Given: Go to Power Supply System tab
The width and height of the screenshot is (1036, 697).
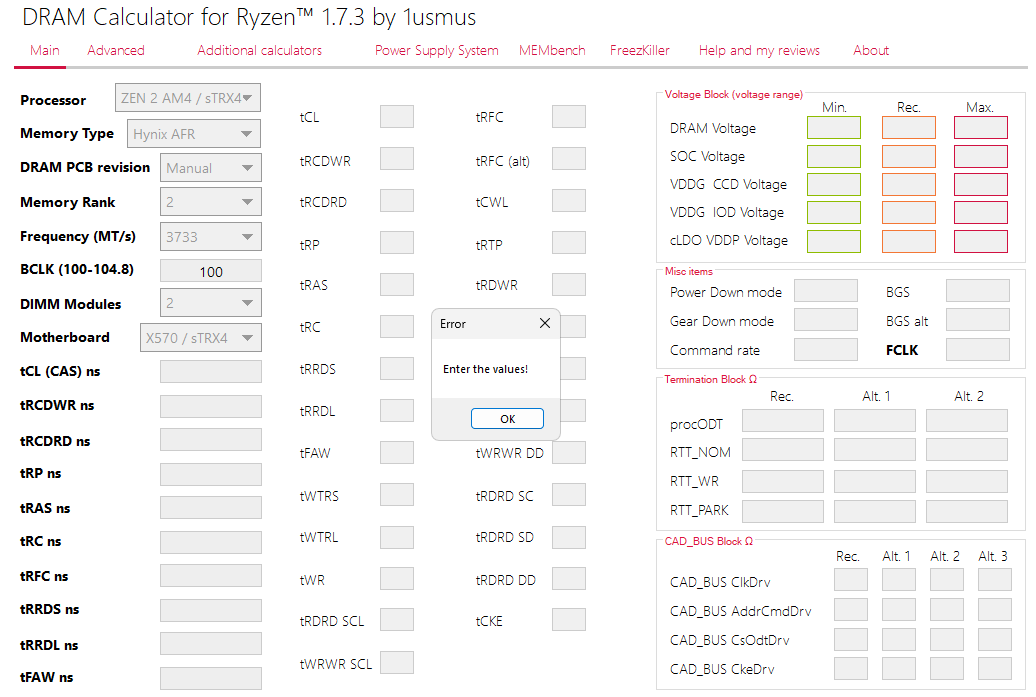Looking at the screenshot, I should (x=436, y=50).
